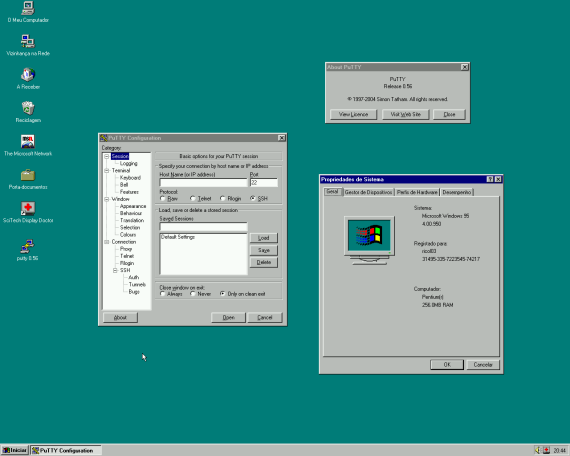This screenshot has width=570, height=456.
Task: Click the Delete session button
Action: 264,262
